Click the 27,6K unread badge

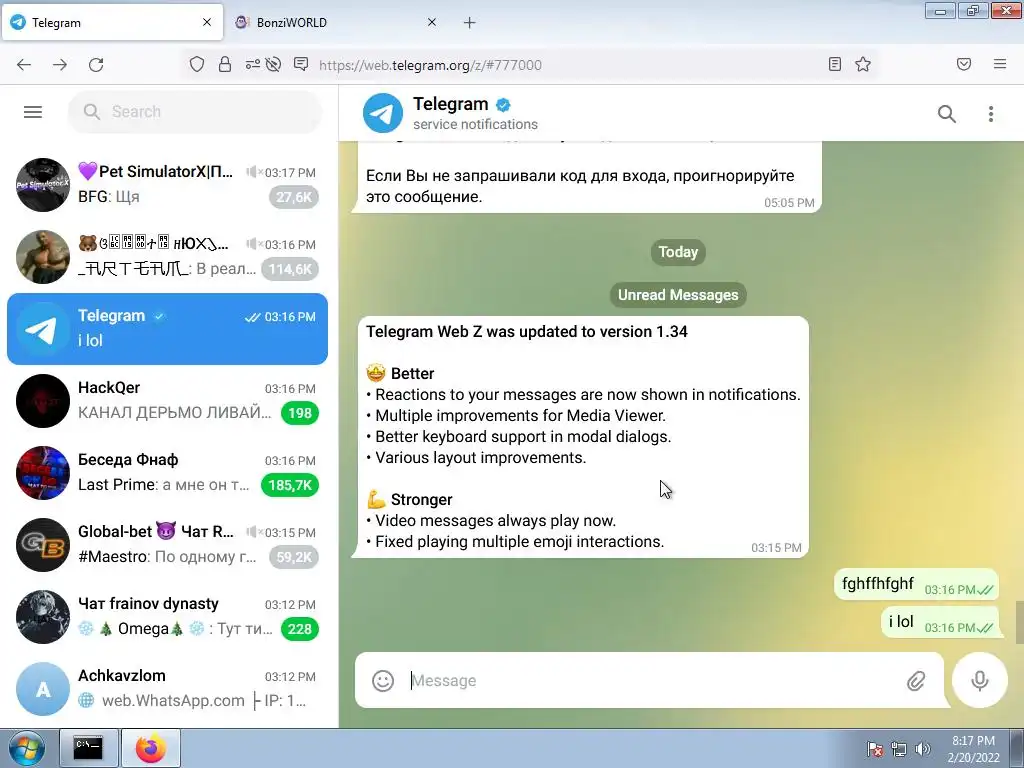coord(294,197)
